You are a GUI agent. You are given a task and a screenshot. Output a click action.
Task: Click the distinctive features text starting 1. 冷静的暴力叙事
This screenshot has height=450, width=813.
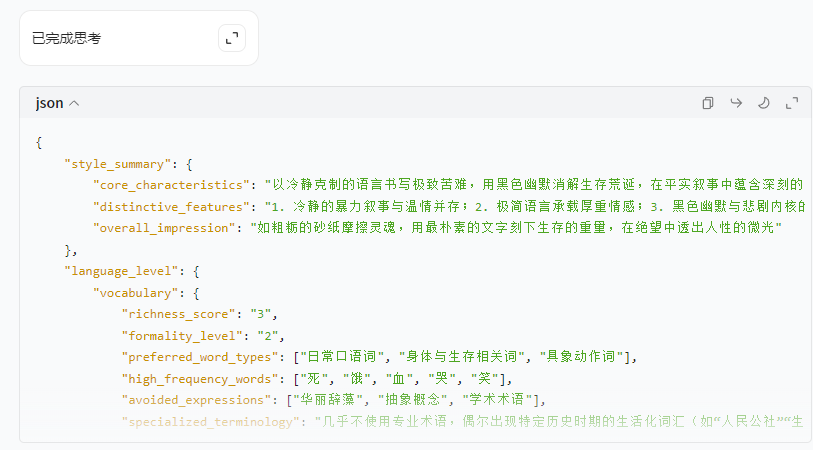click(x=534, y=206)
